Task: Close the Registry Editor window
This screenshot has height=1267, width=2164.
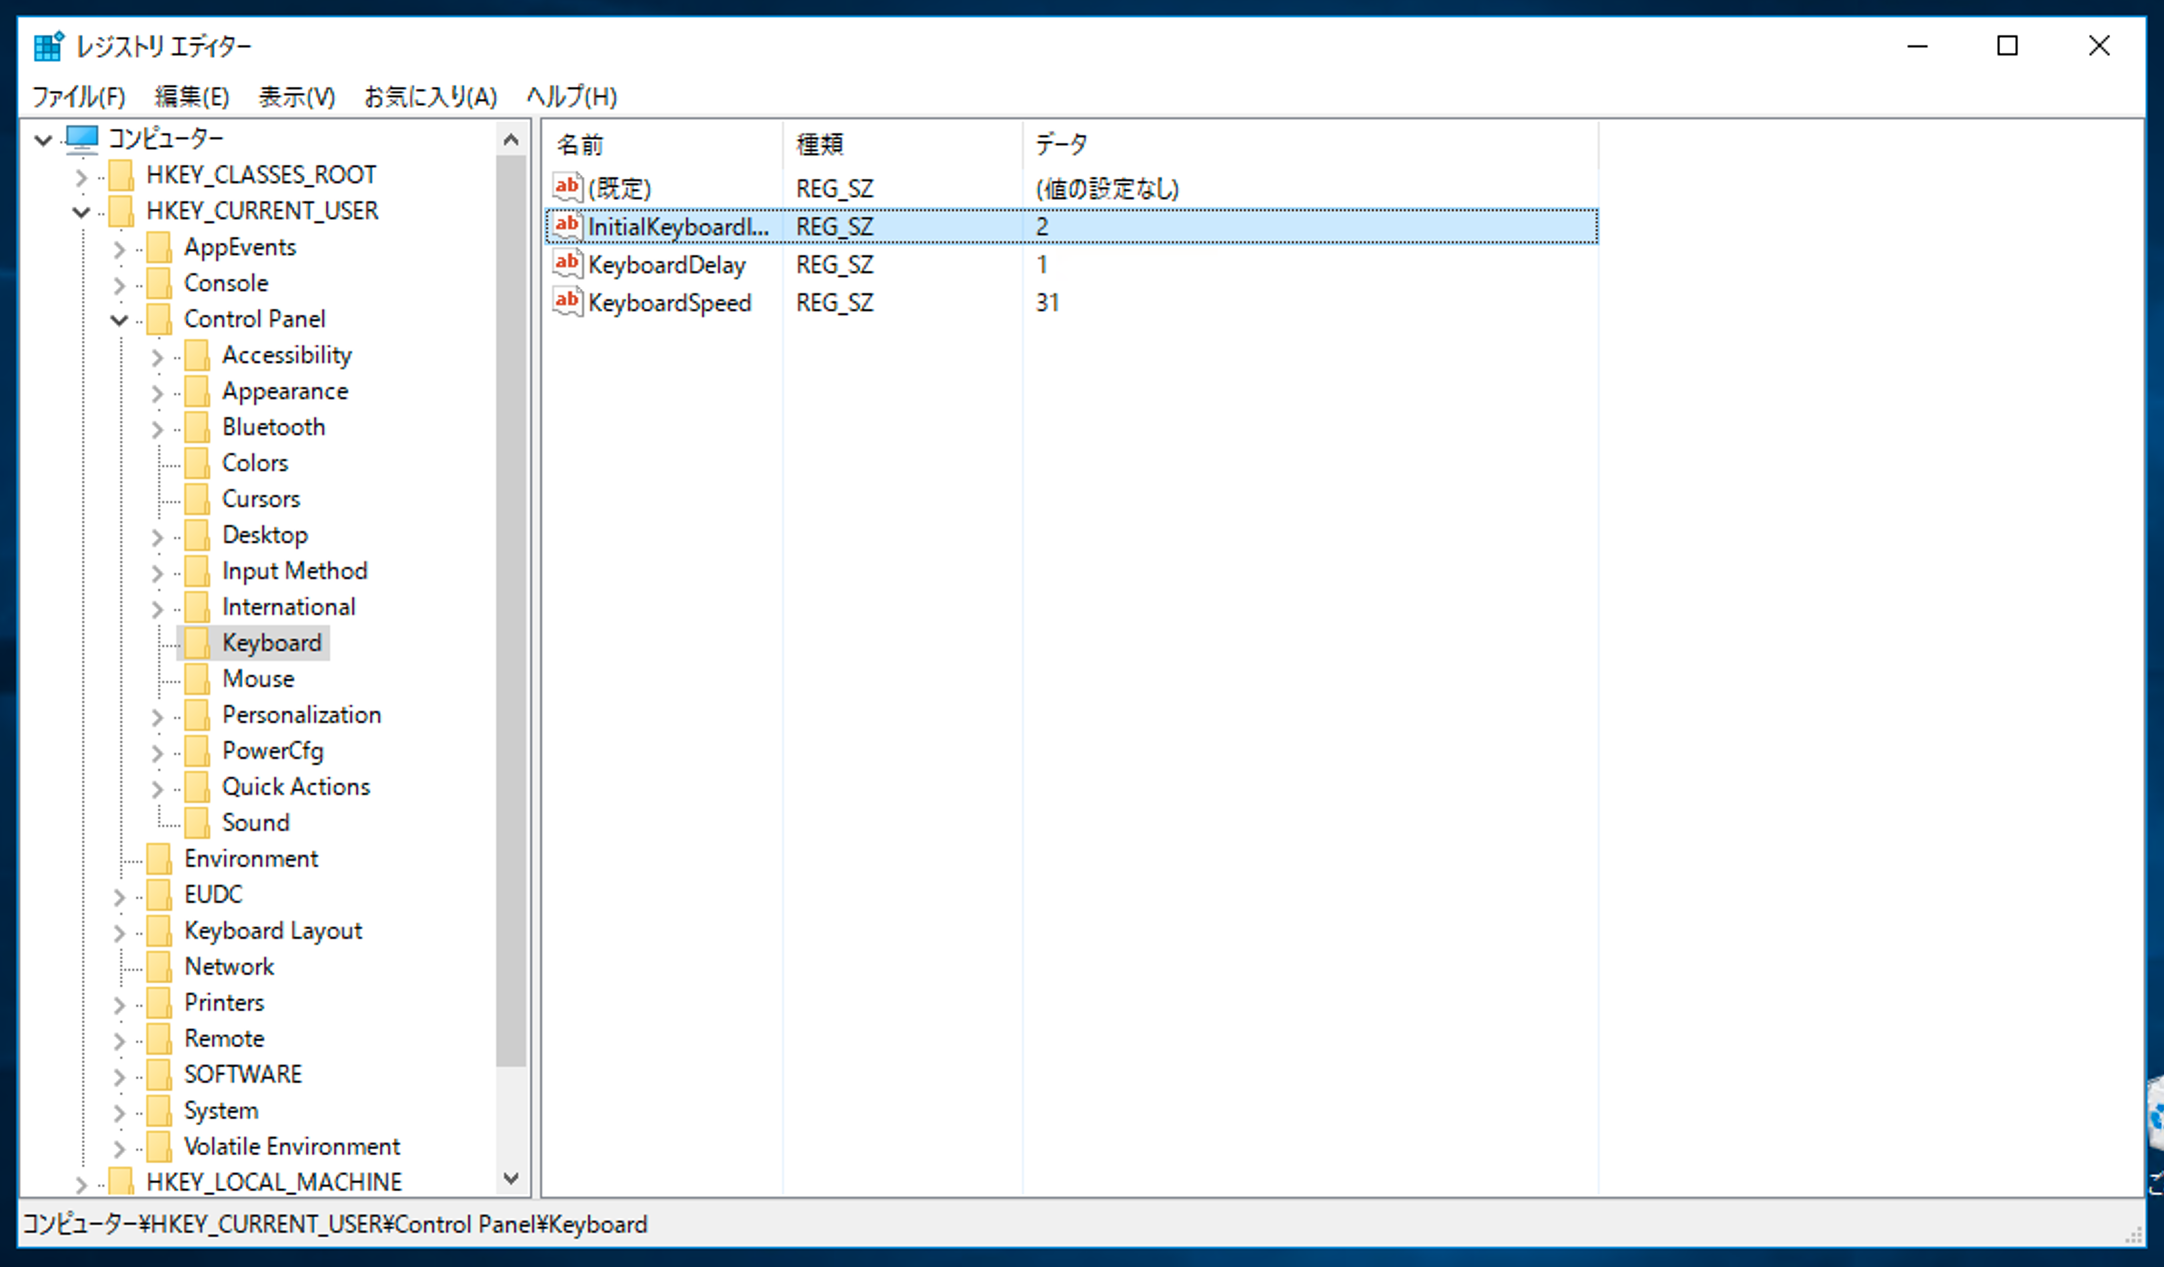Action: coord(2099,46)
